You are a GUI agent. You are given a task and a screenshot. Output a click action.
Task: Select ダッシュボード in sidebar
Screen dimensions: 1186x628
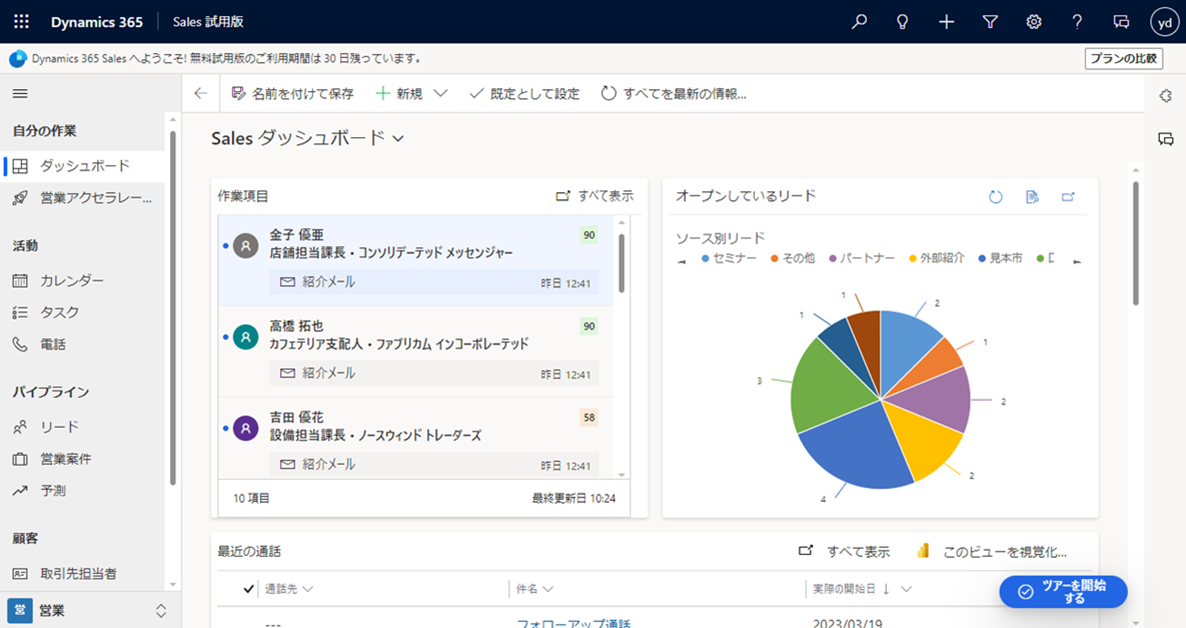[x=84, y=166]
